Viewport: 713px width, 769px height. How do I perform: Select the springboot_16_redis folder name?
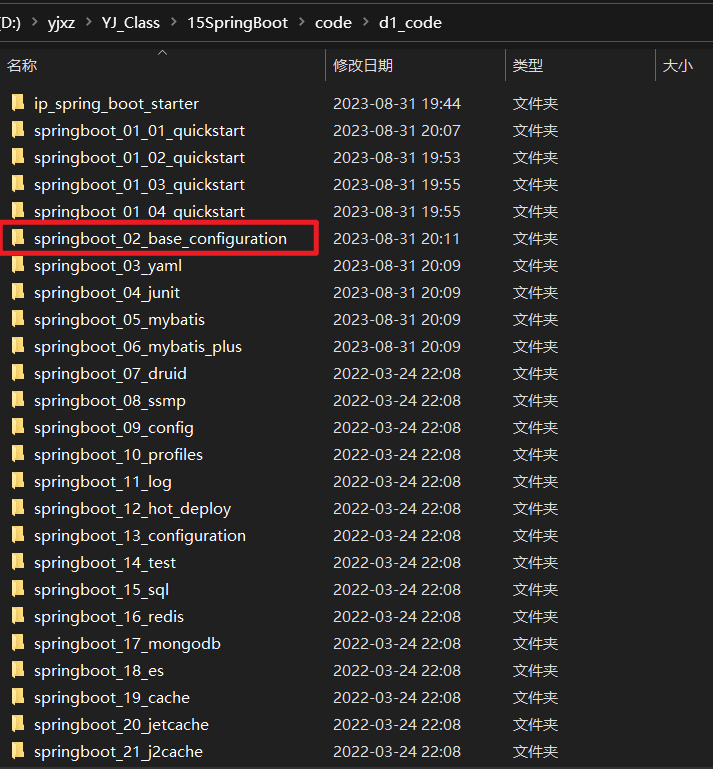click(x=109, y=616)
